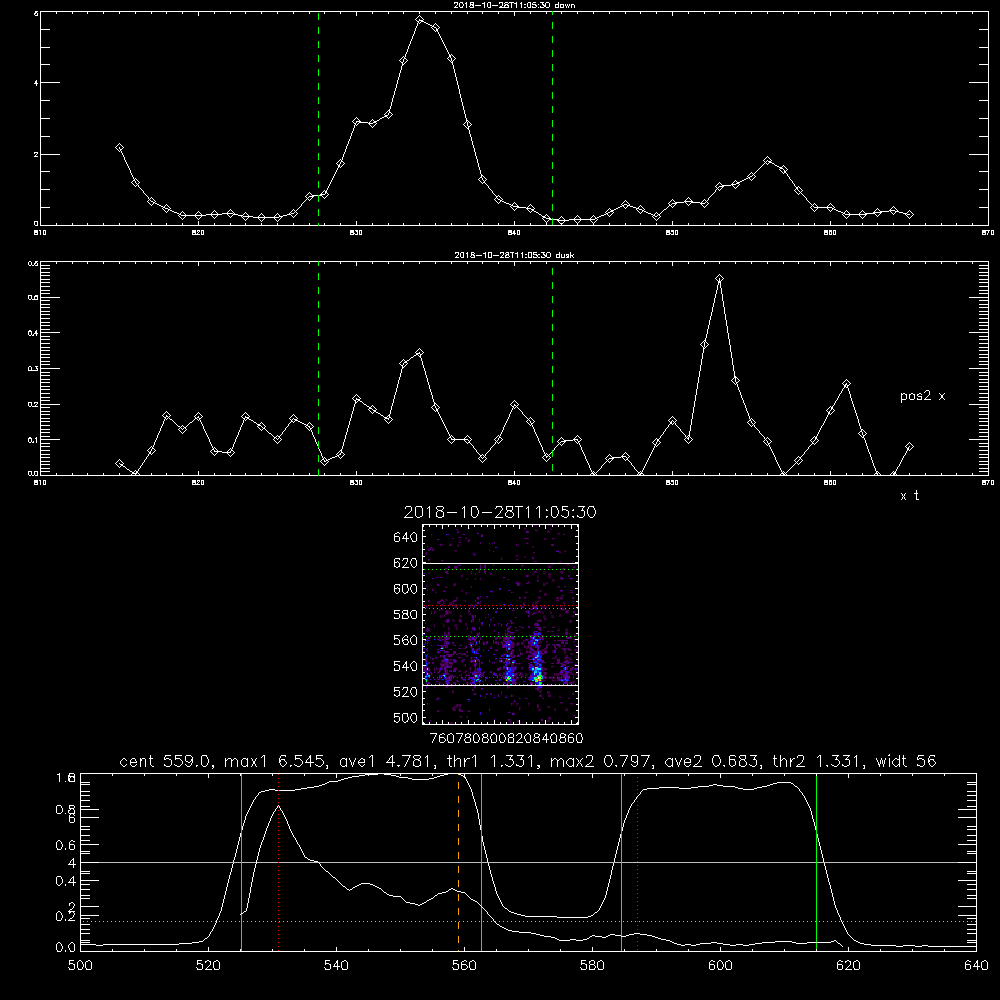Click the 'widt 56' value
This screenshot has width=1000, height=1000.
(x=906, y=761)
